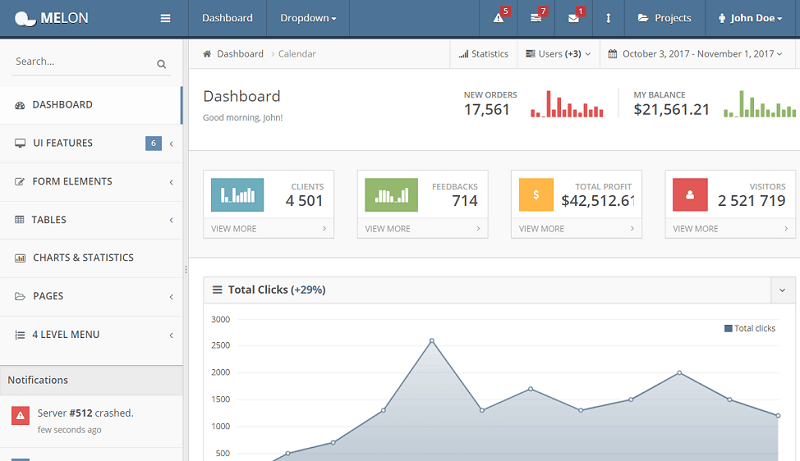Screen dimensions: 800x461
Task: Click the sidebar resize handle dots
Action: [186, 269]
